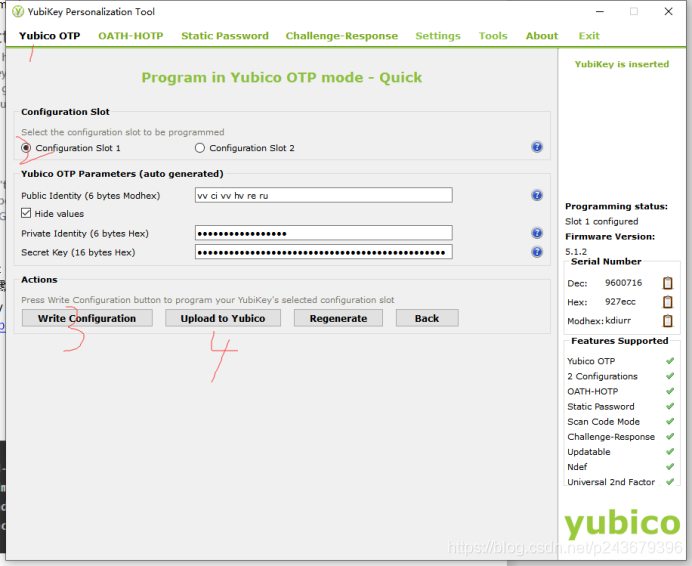Click the decimal serial value 9600716
Viewport: 692px width, 566px height.
623,283
